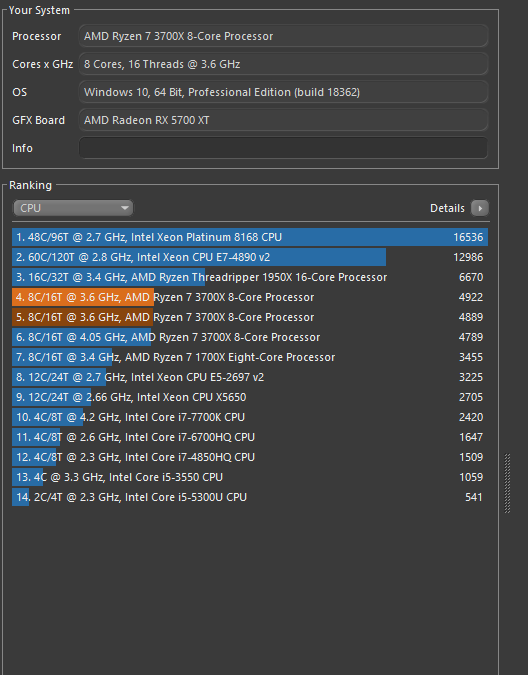This screenshot has width=528, height=675.
Task: Open the CPU ranking dropdown
Action: 73,208
